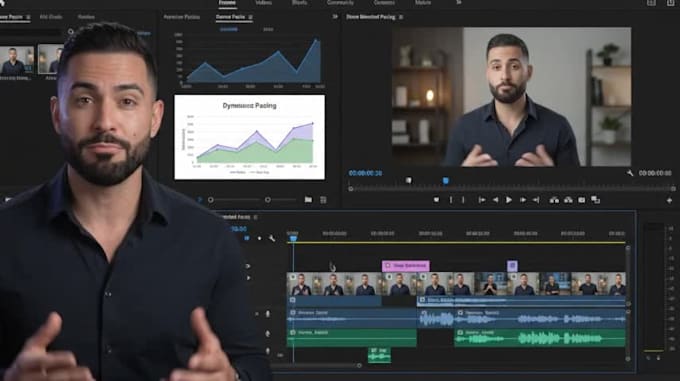The image size is (680, 381).
Task: Select the small green clip below the audio tracks
Action: coord(379,355)
